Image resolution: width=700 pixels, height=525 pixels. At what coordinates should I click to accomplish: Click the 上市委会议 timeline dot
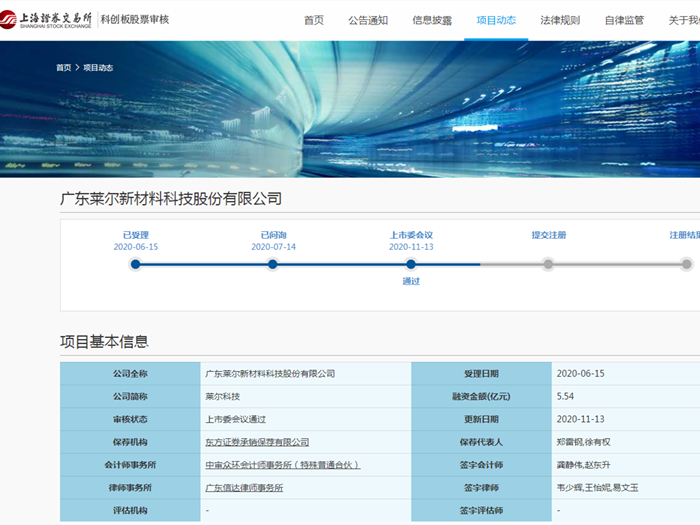coord(411,264)
